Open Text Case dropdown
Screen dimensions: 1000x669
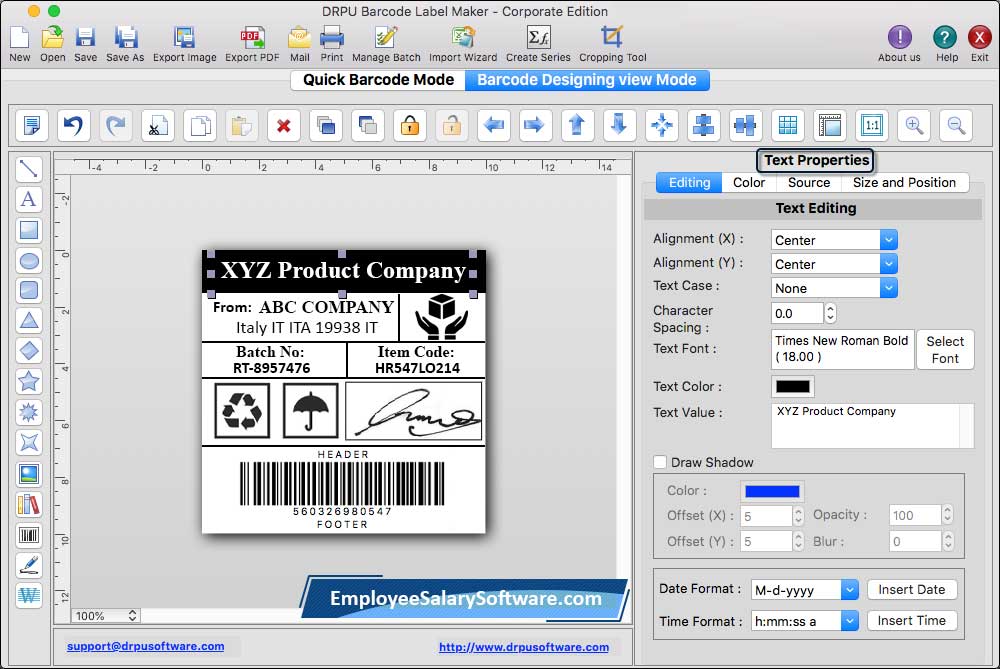[834, 288]
